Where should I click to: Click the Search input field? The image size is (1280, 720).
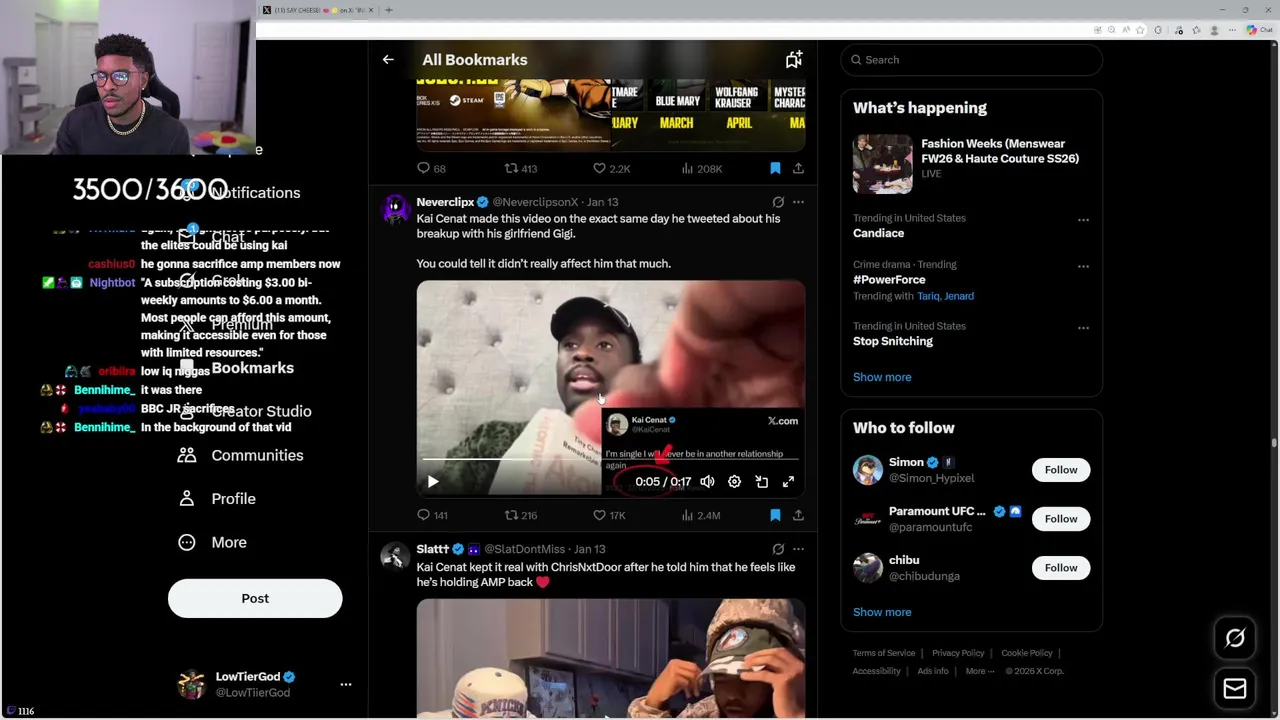coord(971,60)
